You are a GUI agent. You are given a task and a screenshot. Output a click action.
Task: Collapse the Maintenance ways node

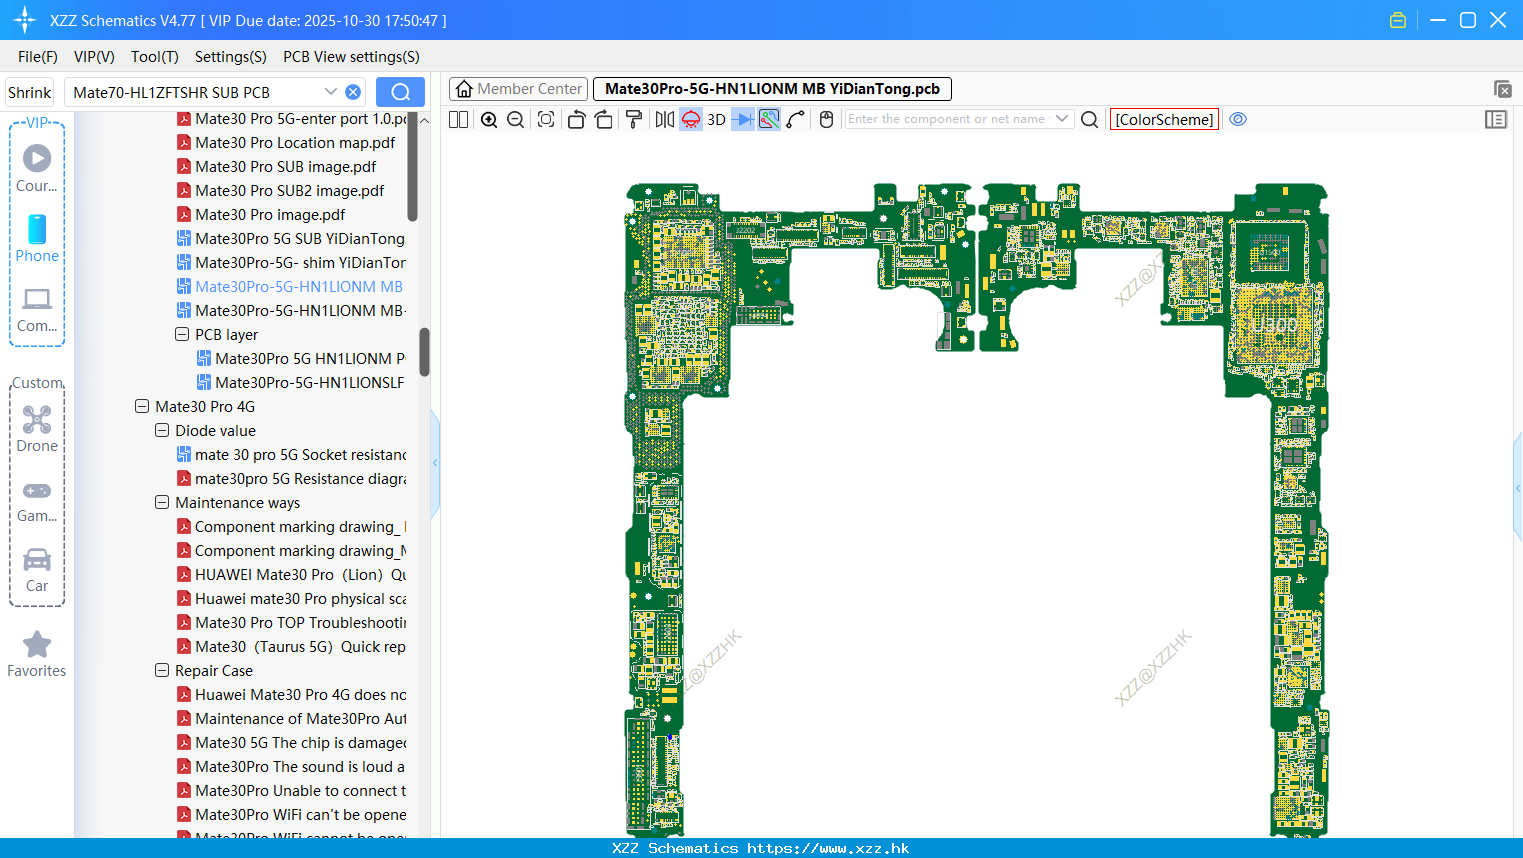point(162,502)
